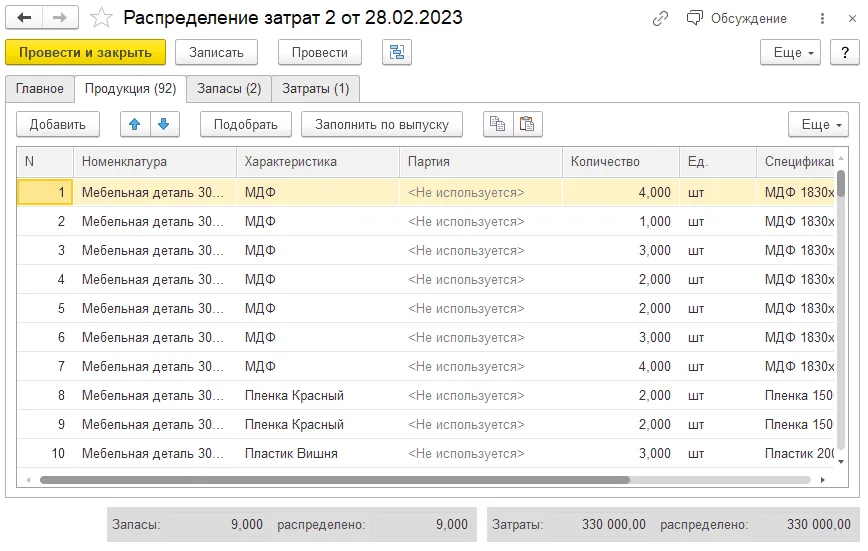
Task: Click the Партия column header
Action: [x=480, y=162]
